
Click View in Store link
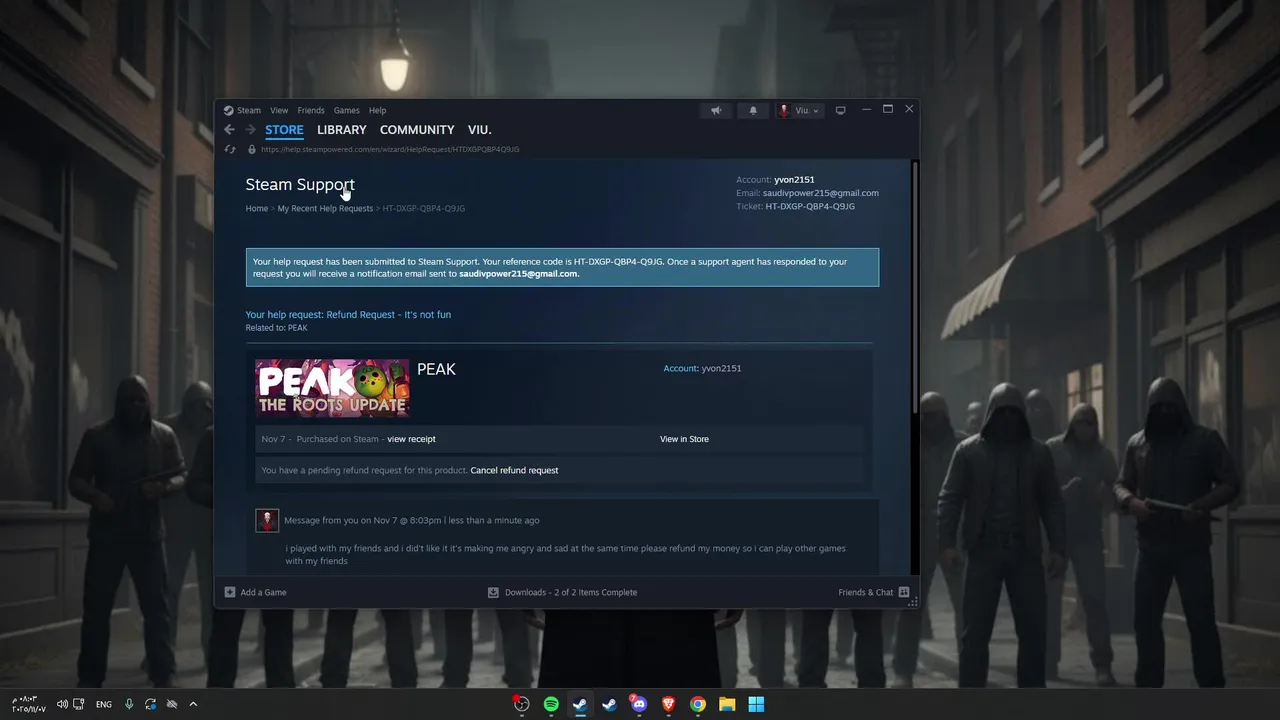pos(684,439)
